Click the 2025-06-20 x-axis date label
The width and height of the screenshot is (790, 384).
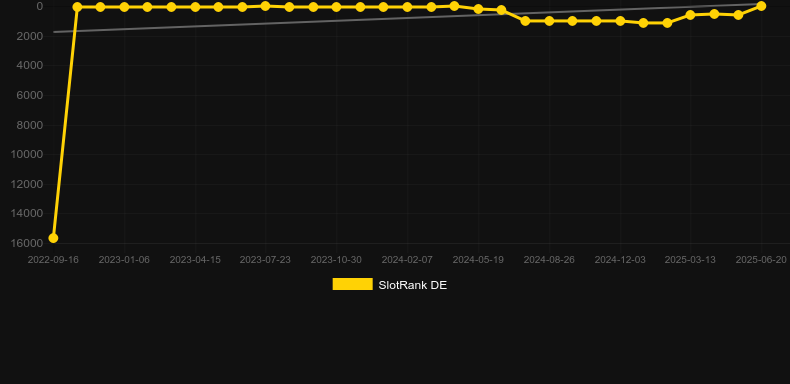tap(761, 260)
